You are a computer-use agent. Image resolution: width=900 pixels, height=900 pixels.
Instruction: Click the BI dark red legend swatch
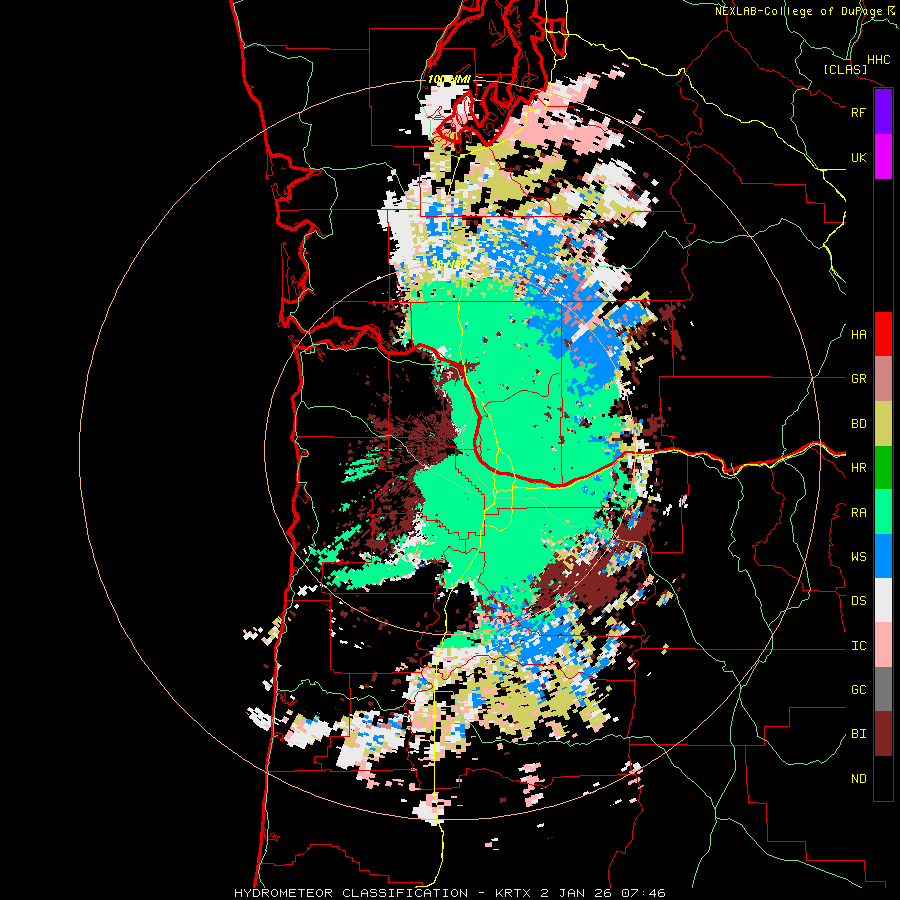[x=883, y=734]
